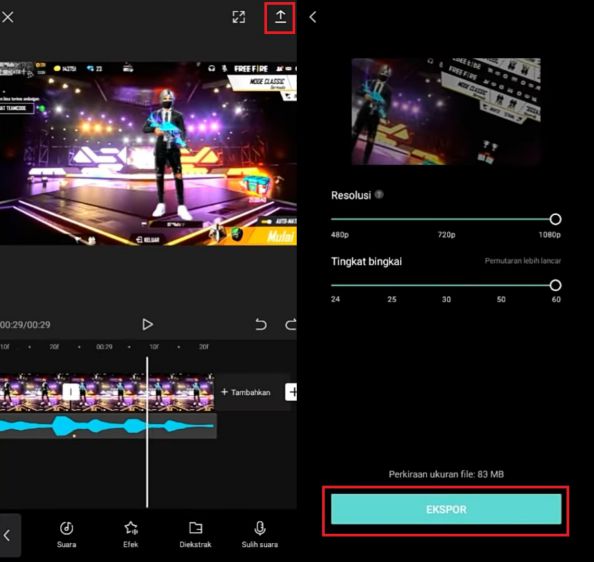Viewport: 594px width, 562px height.
Task: Close the editor with the X icon
Action: (x=7, y=17)
